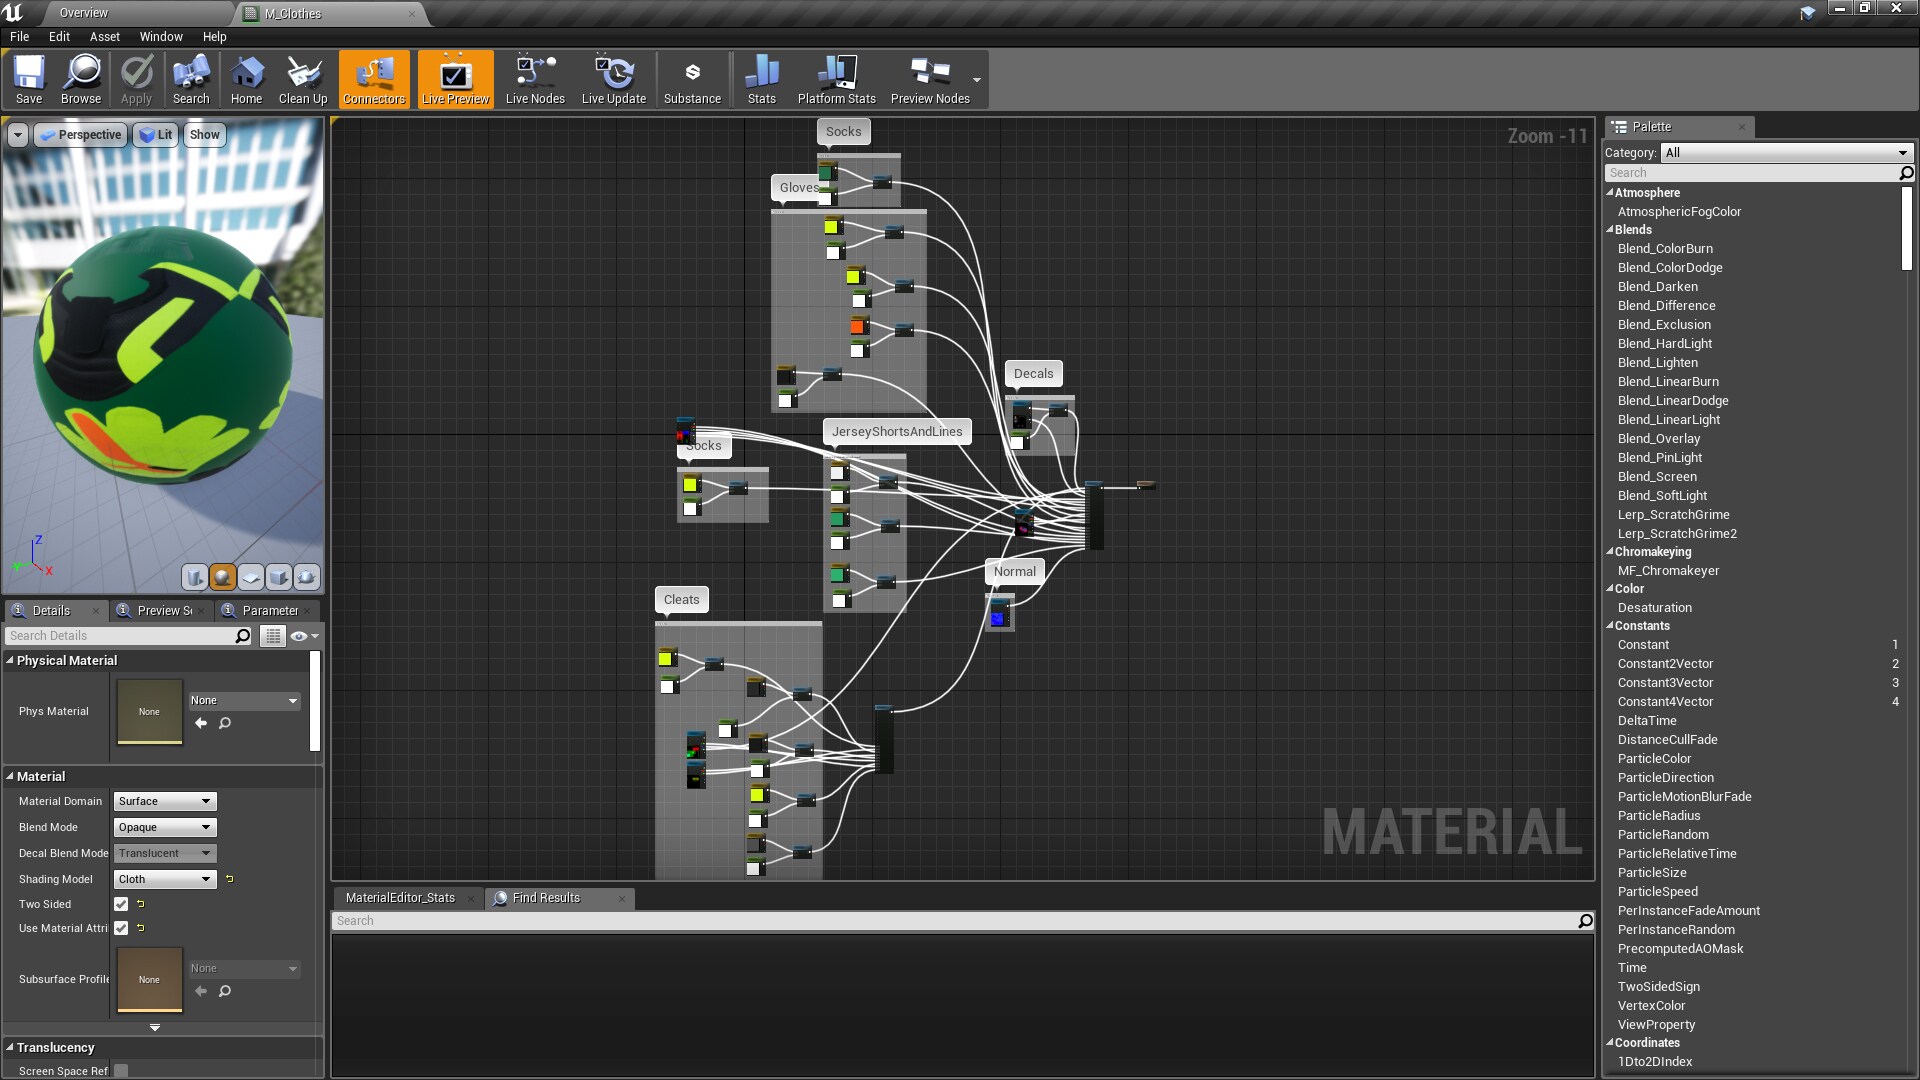
Task: Open the Shading Model dropdown
Action: point(165,879)
